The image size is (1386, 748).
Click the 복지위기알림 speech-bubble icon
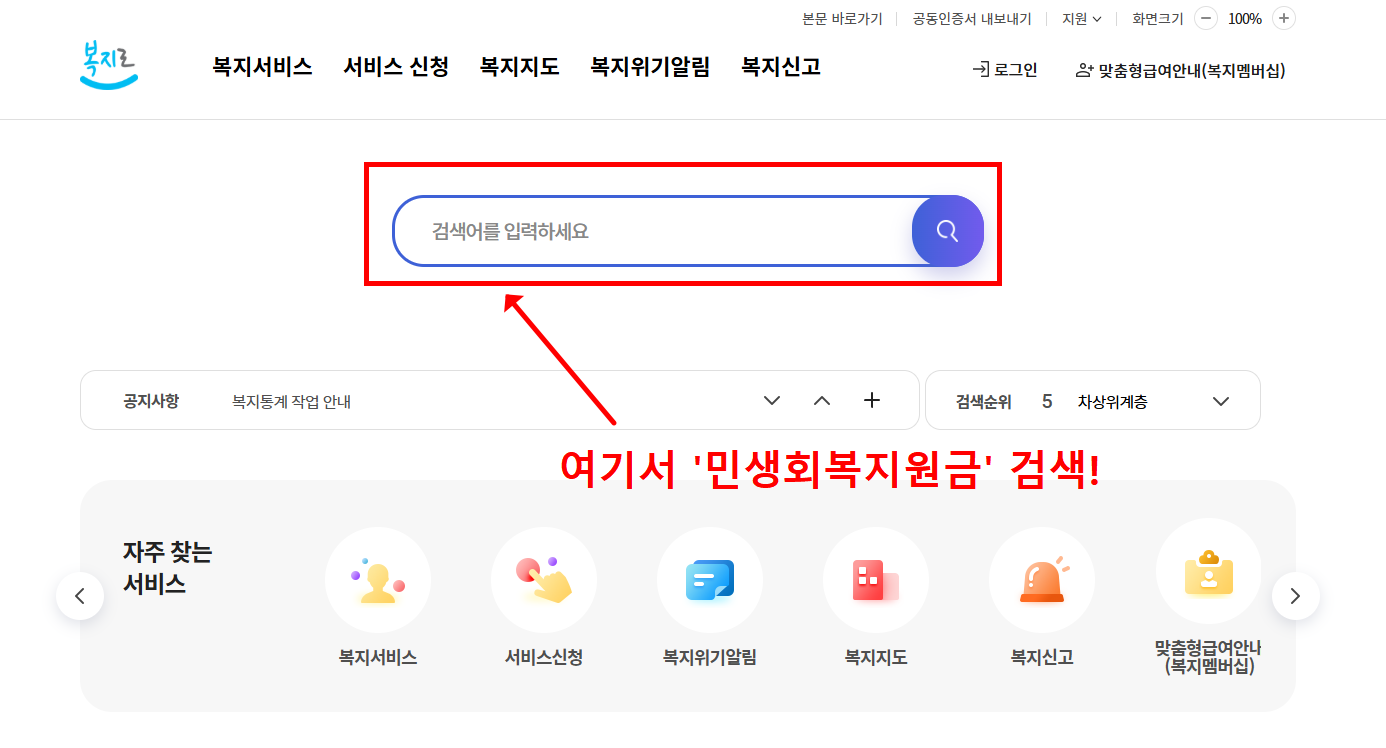[710, 580]
